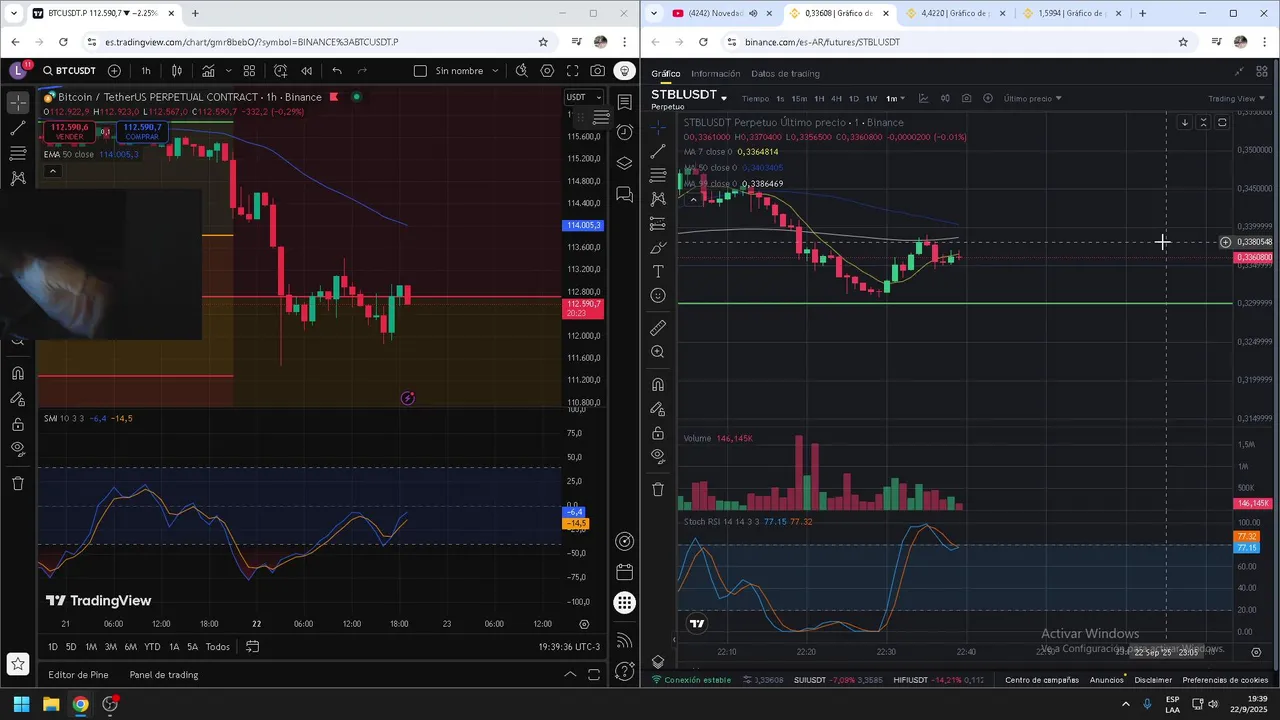This screenshot has height=720, width=1280.
Task: Click the COMPRAR buy price button
Action: 142,131
